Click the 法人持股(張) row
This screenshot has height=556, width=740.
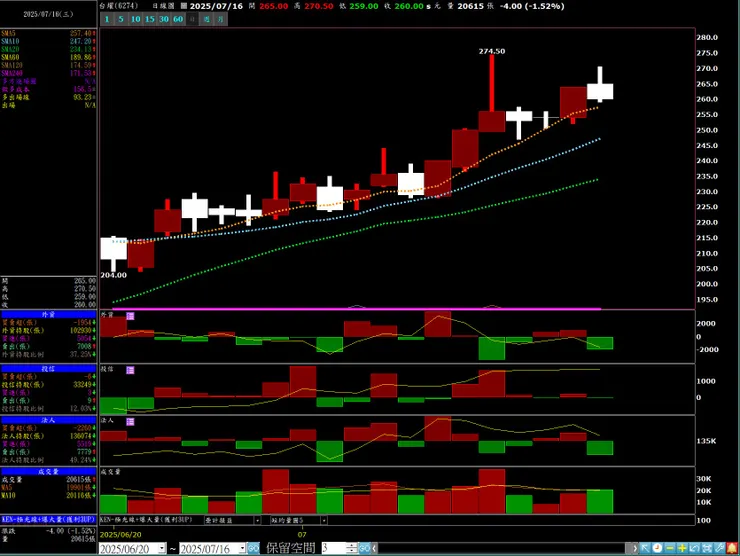pyautogui.click(x=49, y=436)
